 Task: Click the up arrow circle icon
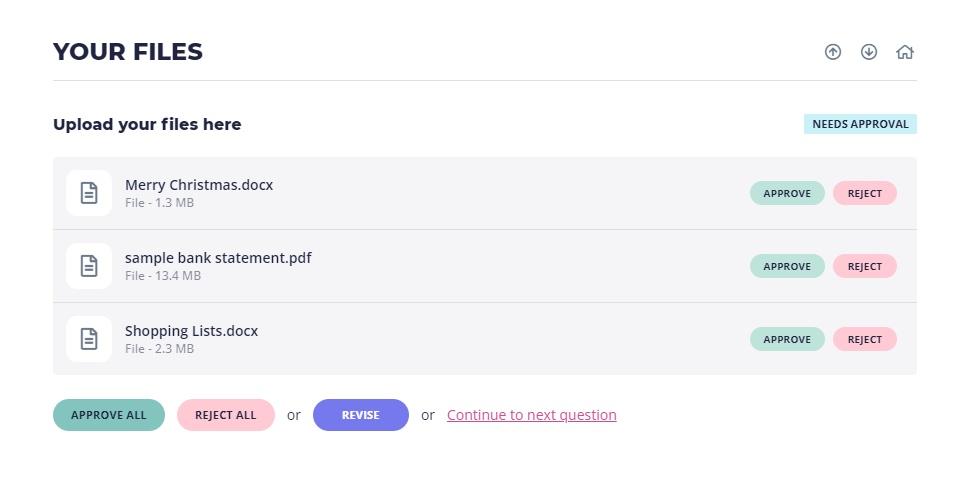pyautogui.click(x=833, y=52)
